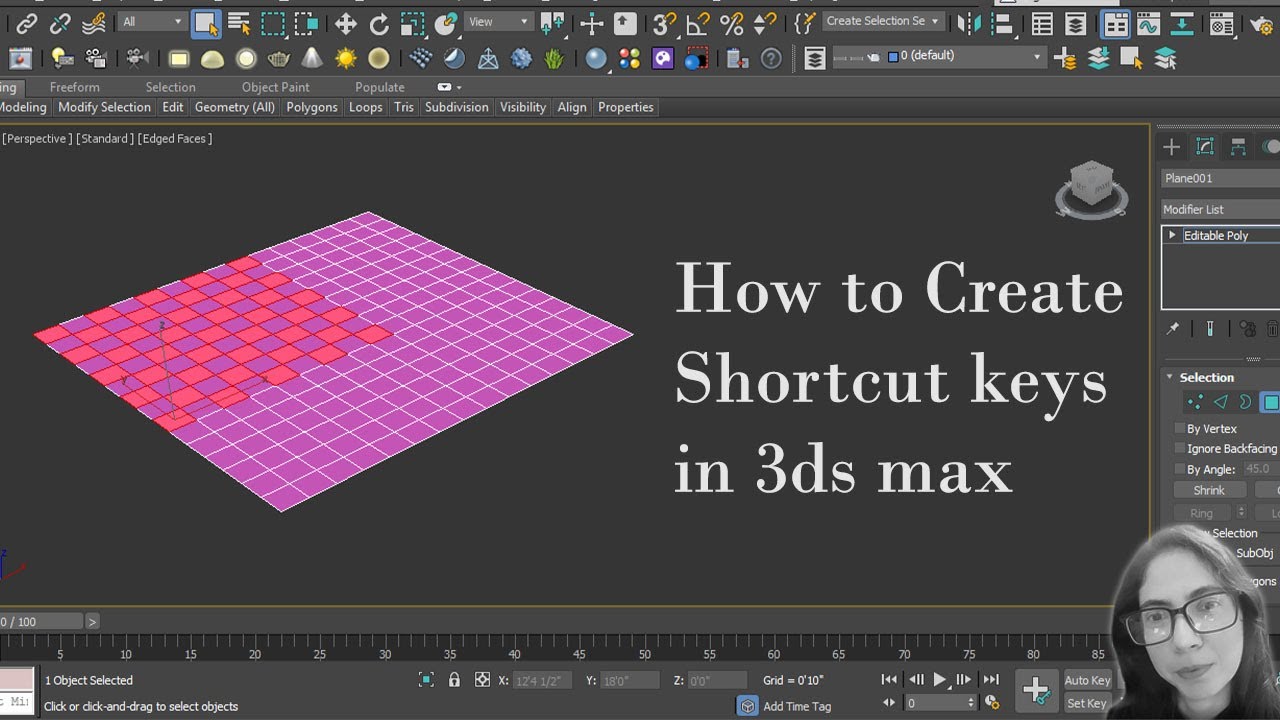The image size is (1280, 720).
Task: Toggle the Spinner Snap button
Action: [765, 23]
